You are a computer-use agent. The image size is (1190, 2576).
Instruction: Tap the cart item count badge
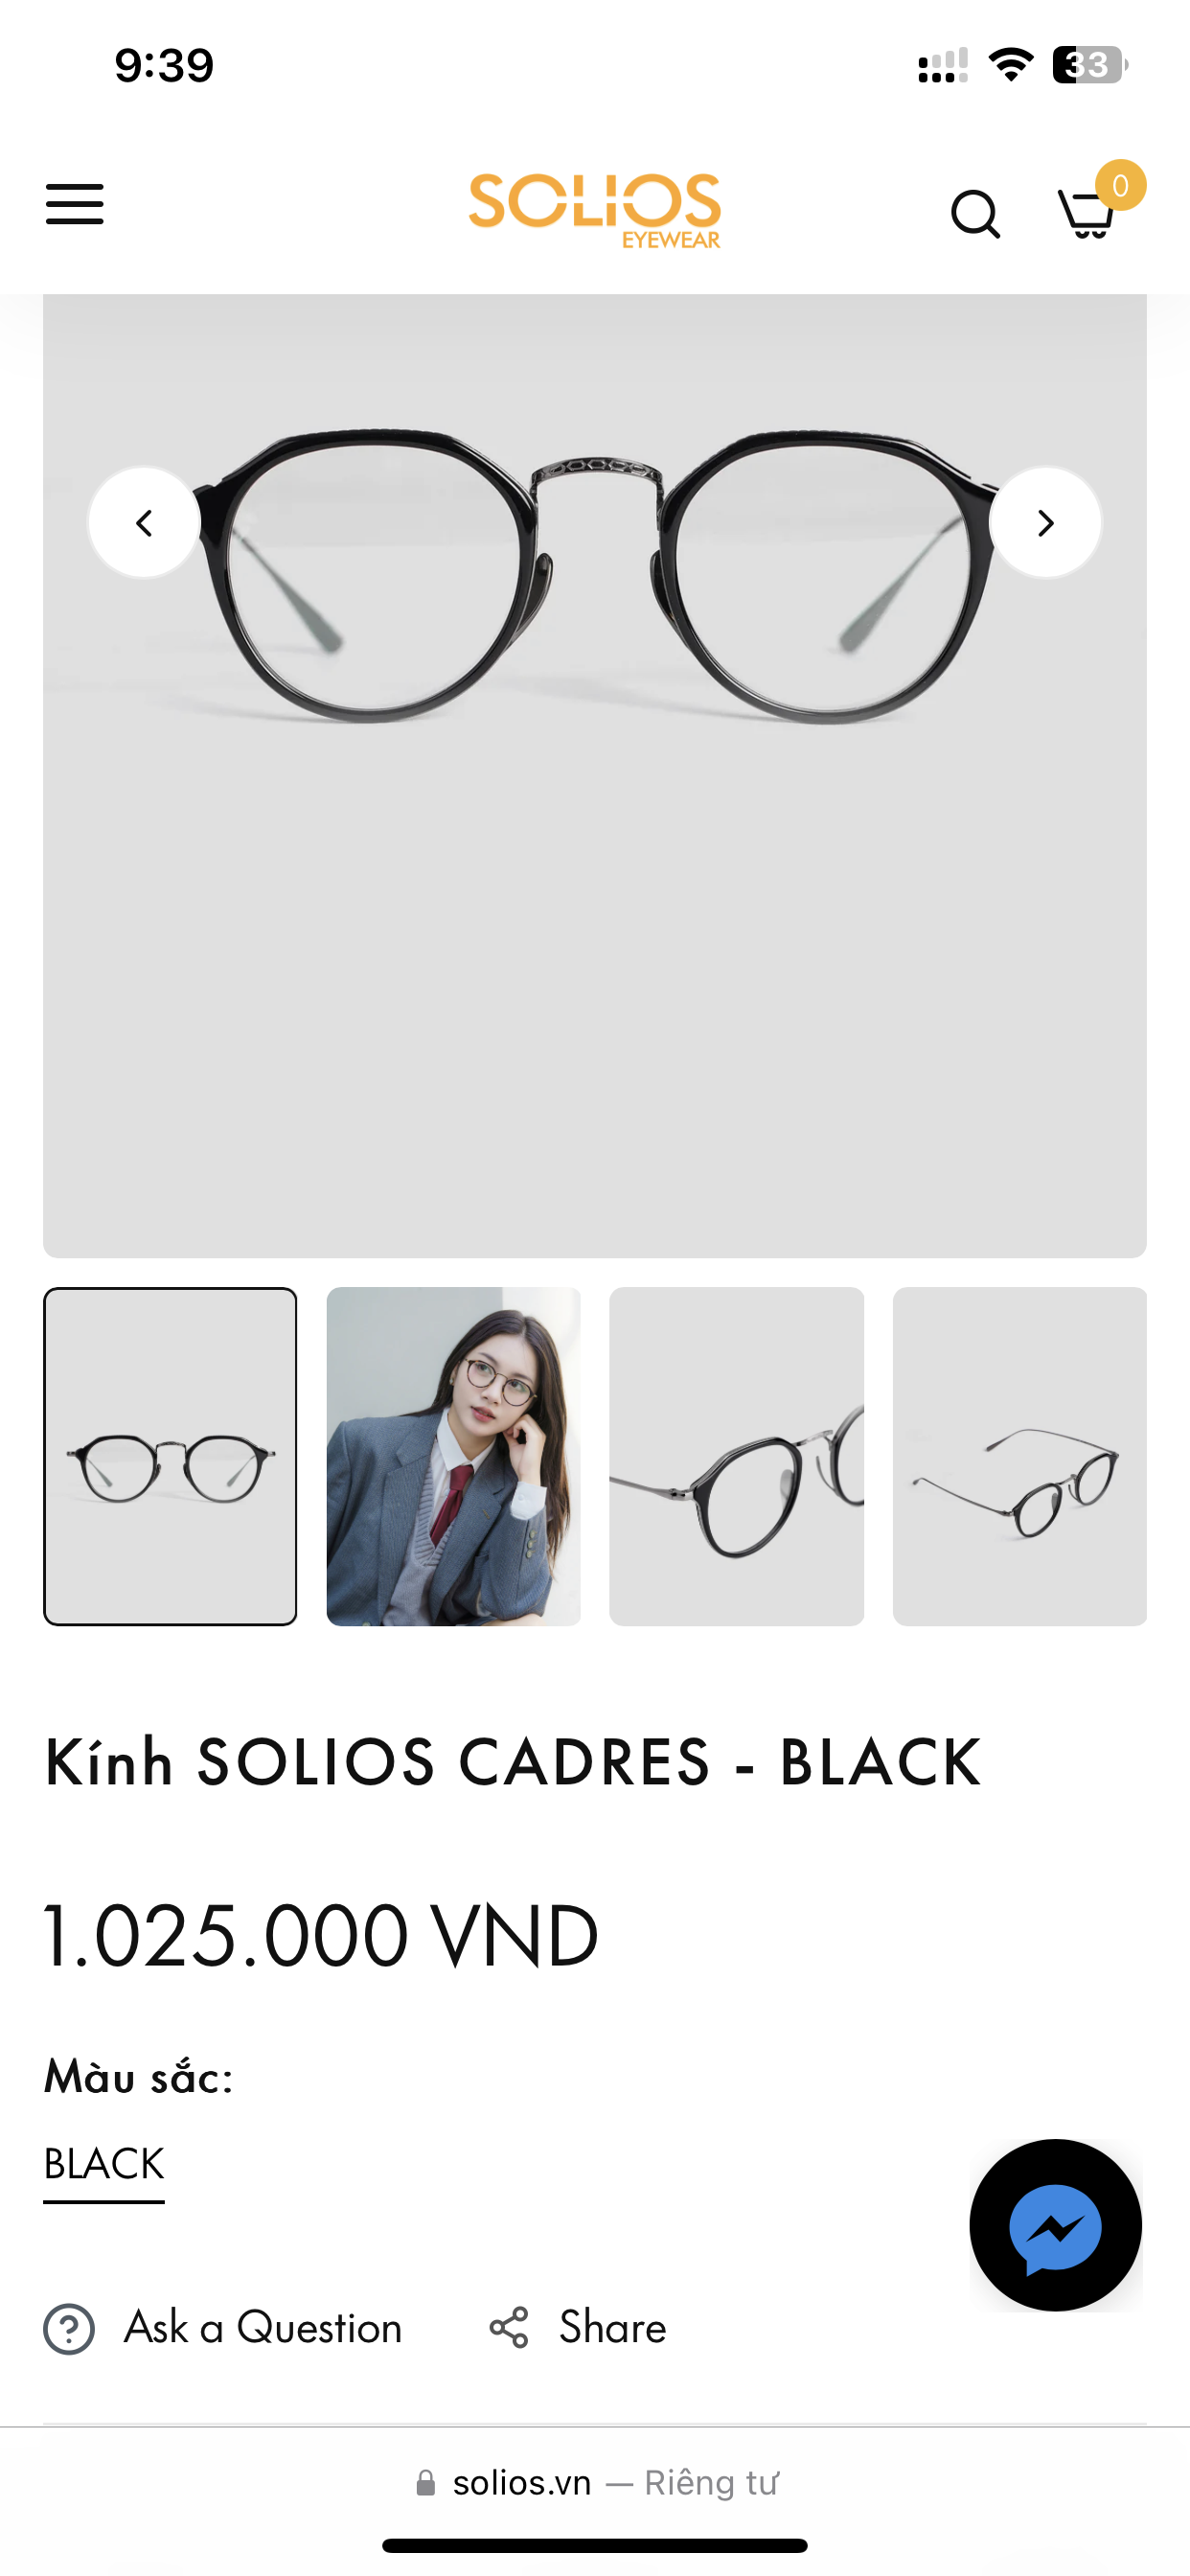[x=1120, y=185]
